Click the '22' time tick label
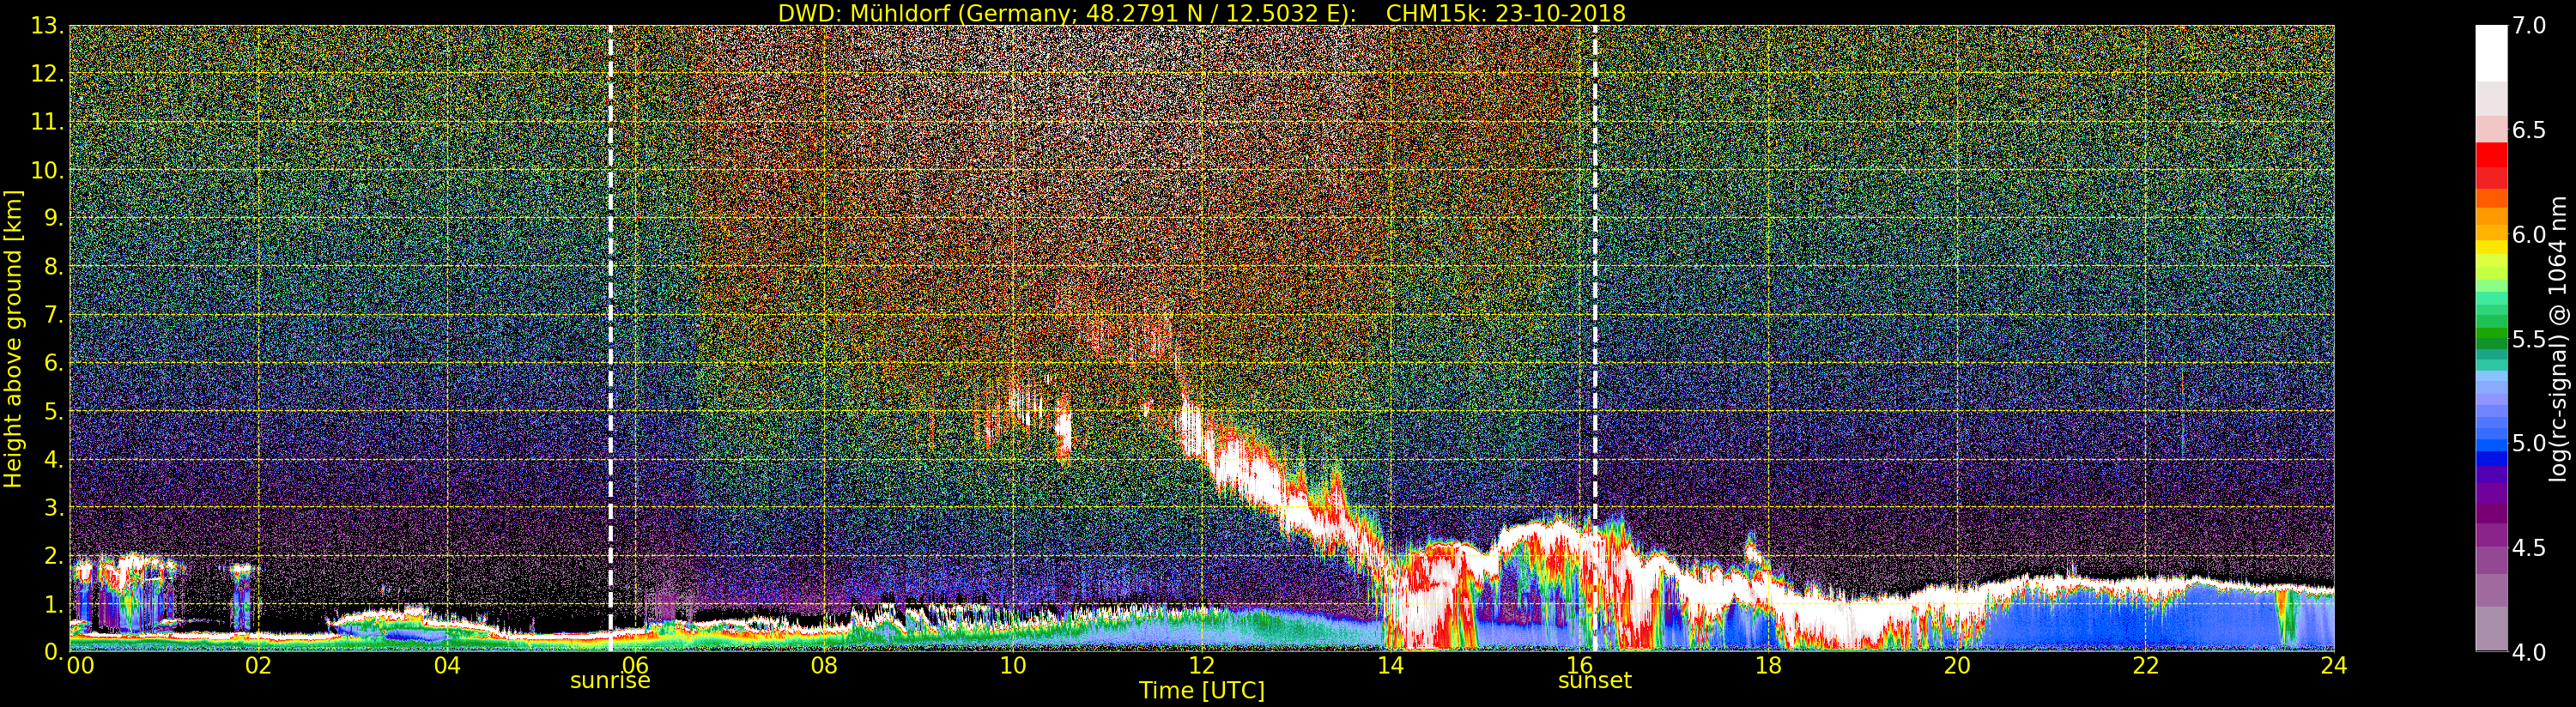 (x=2145, y=665)
